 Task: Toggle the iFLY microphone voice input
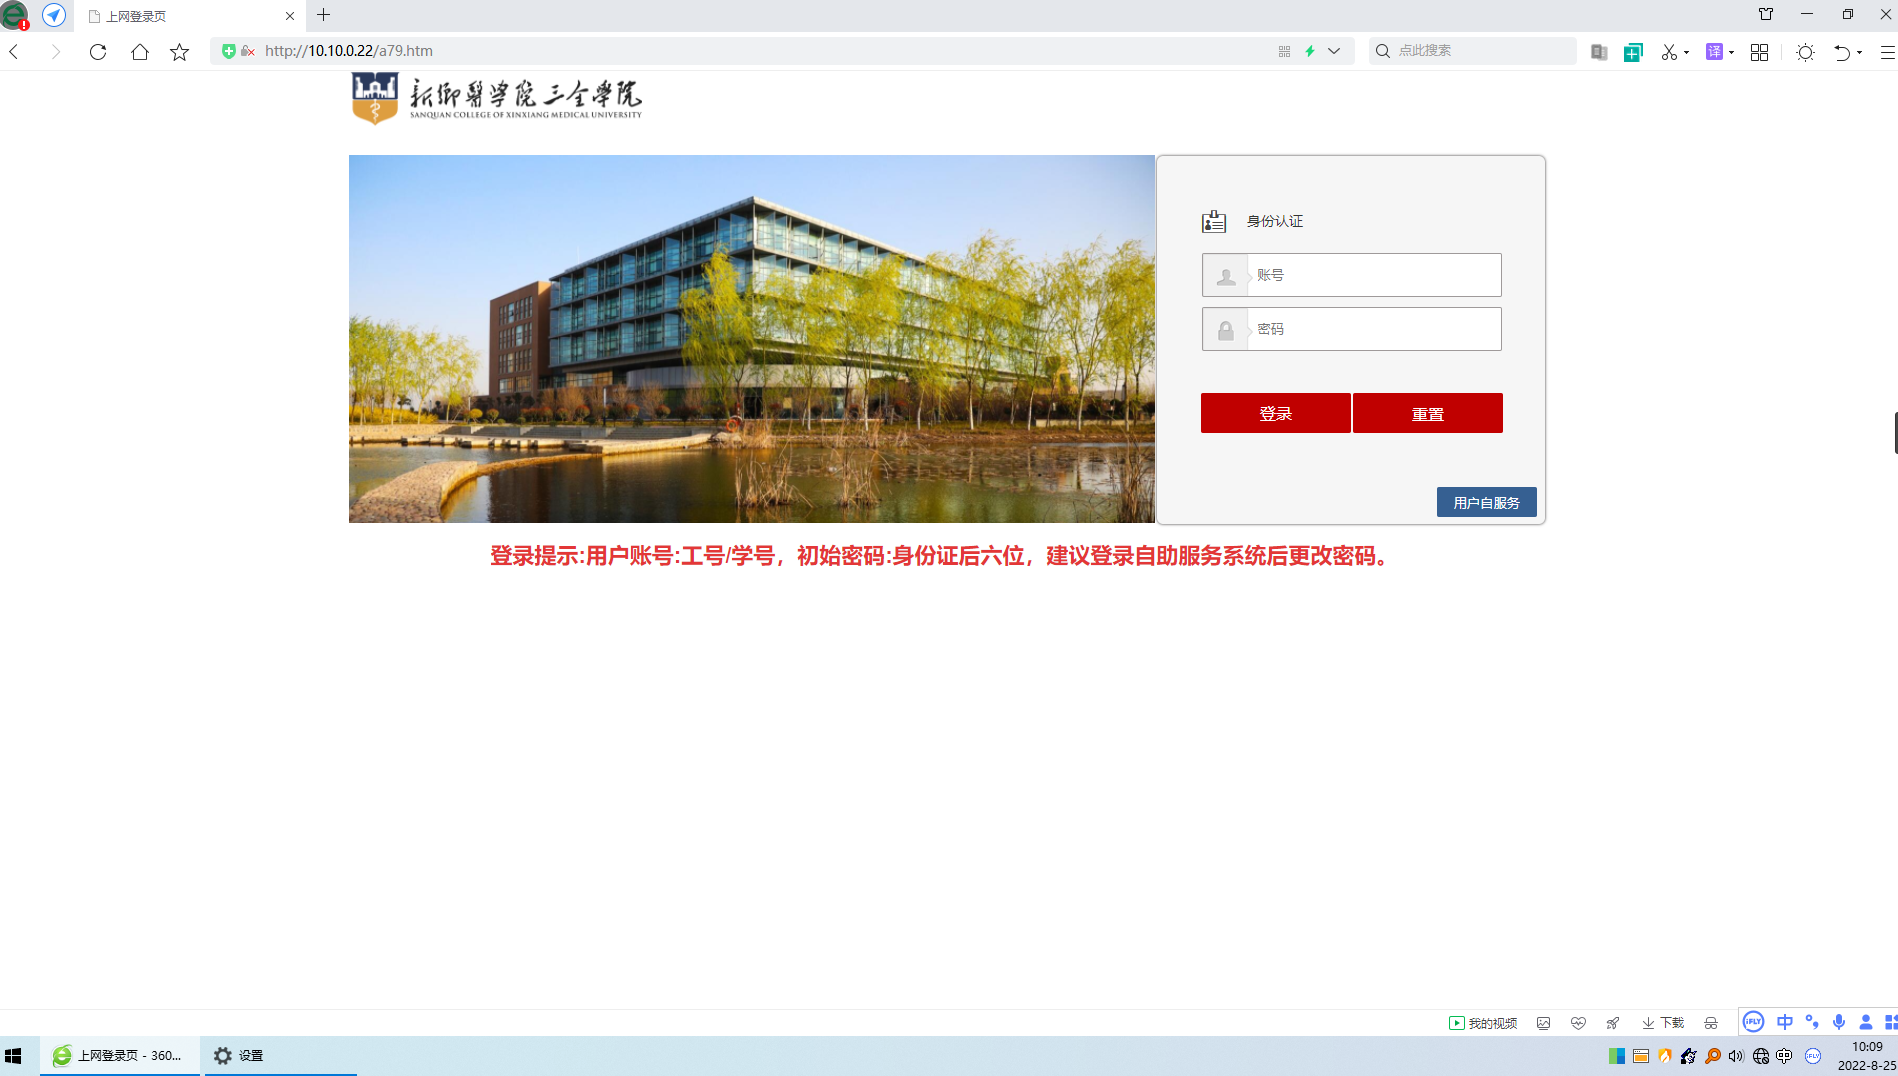pyautogui.click(x=1839, y=1022)
